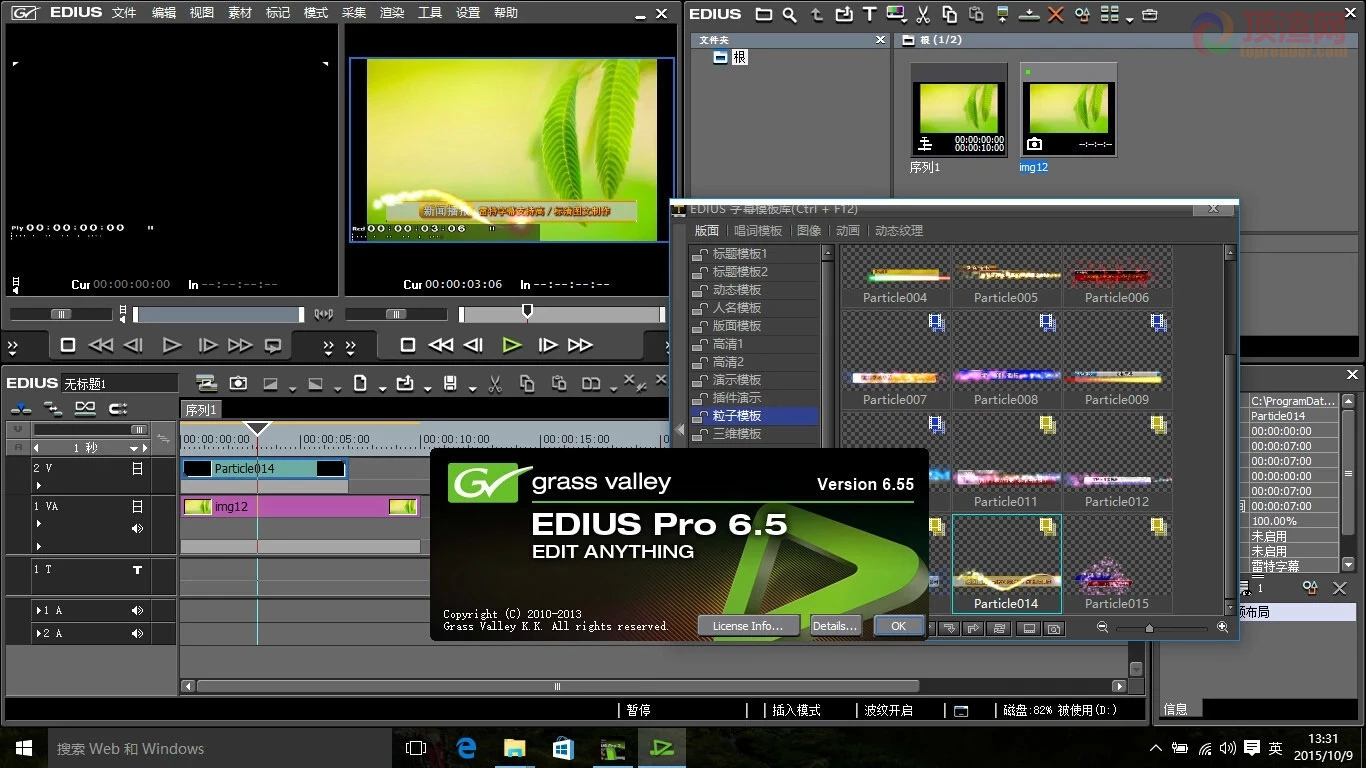Click the toolbox icon in bin toolbar
The height and width of the screenshot is (768, 1366).
(x=1150, y=14)
